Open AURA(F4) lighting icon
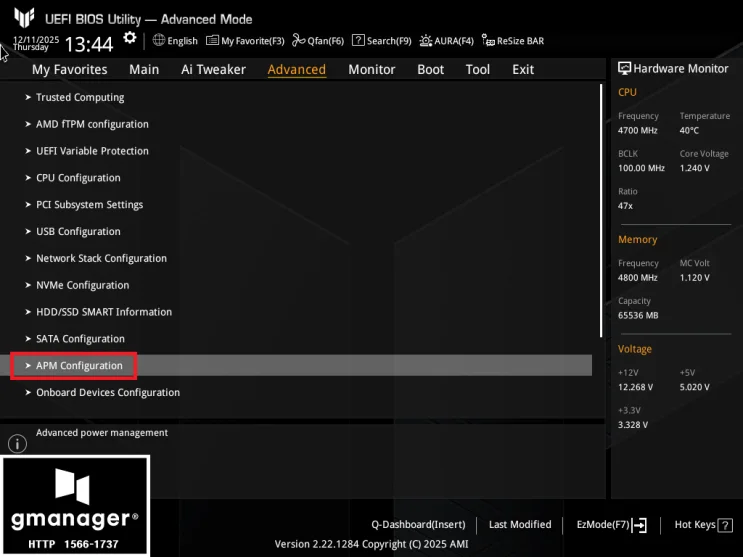Viewport: 743px width, 557px height. [x=426, y=41]
